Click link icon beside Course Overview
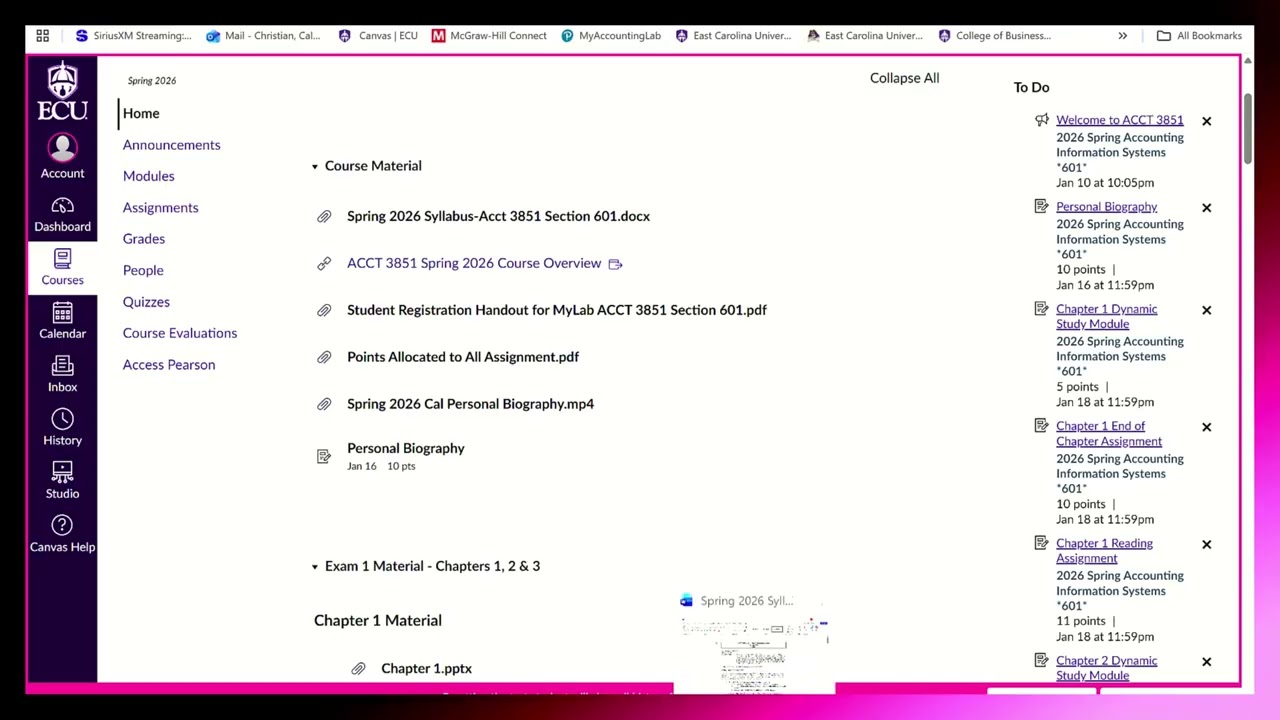 (324, 264)
